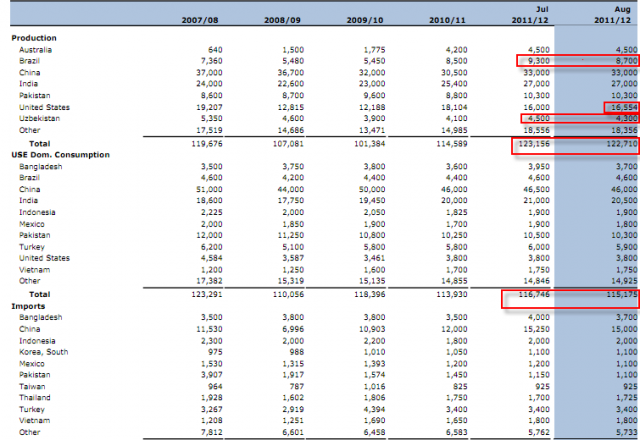Select Bangladesh consumption value 3,950

tap(539, 167)
